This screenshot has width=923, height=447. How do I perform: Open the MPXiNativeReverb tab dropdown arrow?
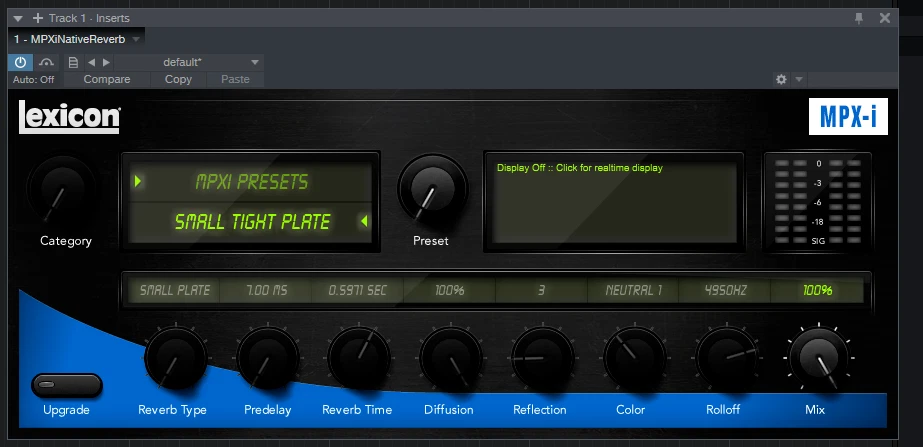[x=136, y=39]
